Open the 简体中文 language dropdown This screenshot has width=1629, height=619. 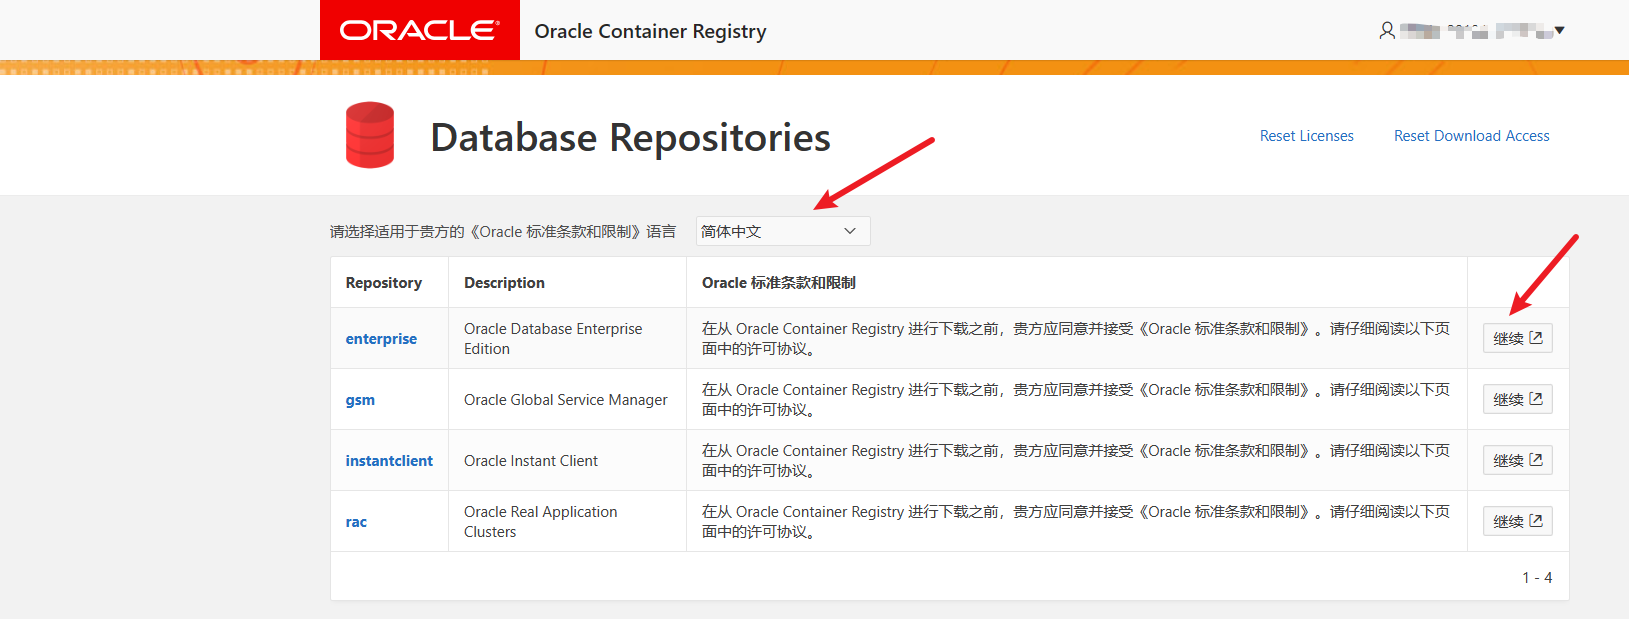click(x=782, y=231)
